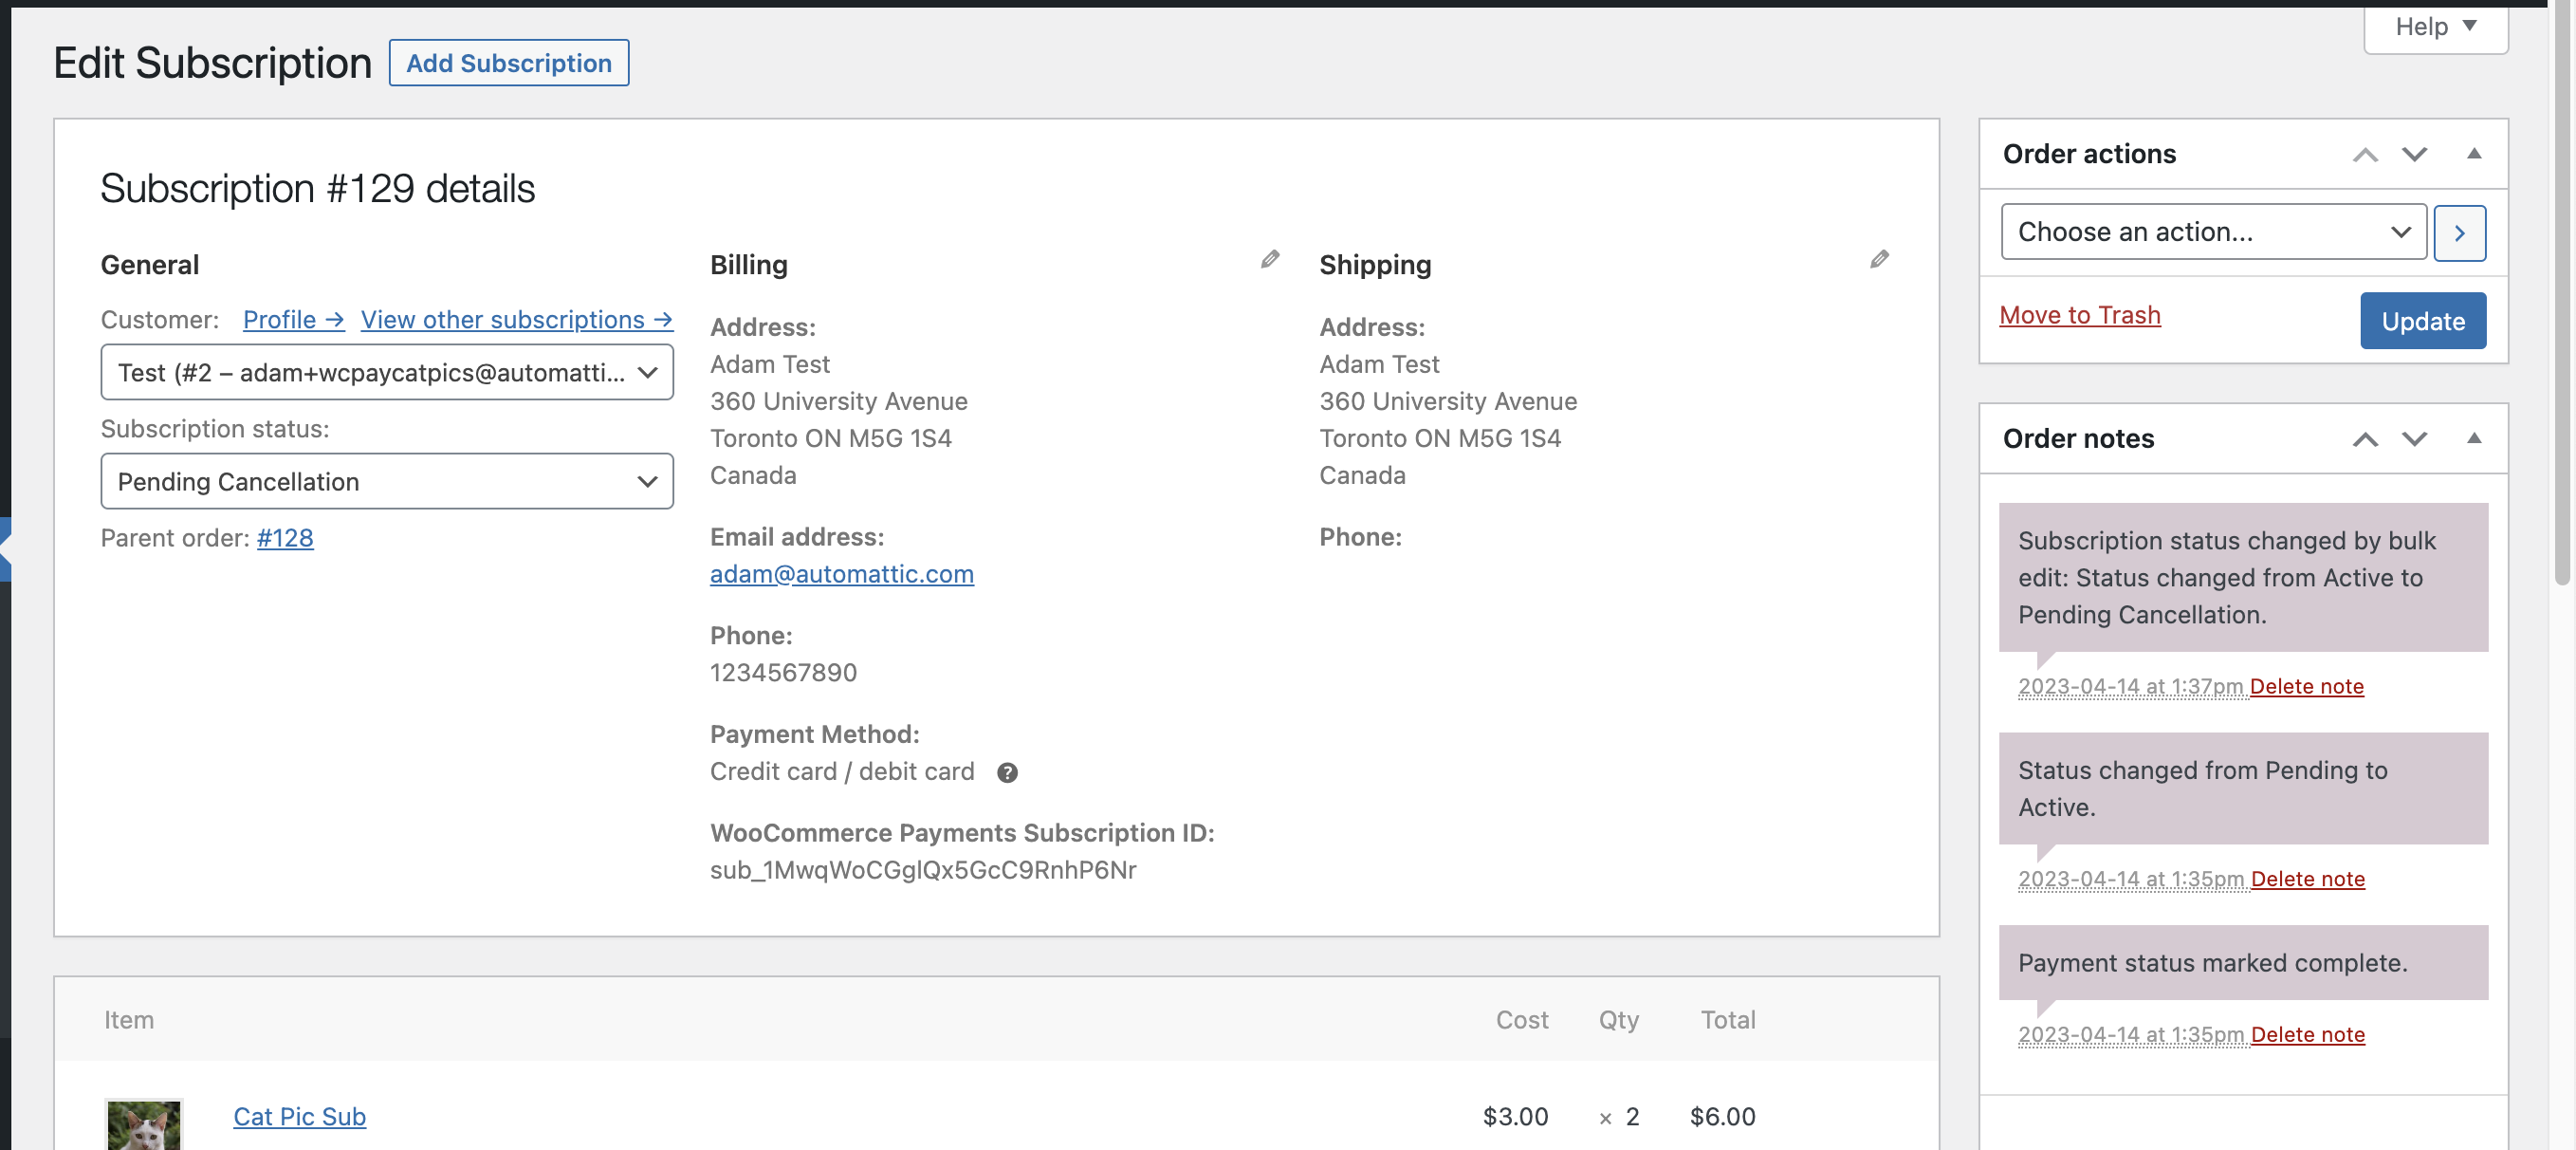Run the chosen order action arrow button
This screenshot has height=1150, width=2576.
click(2459, 233)
